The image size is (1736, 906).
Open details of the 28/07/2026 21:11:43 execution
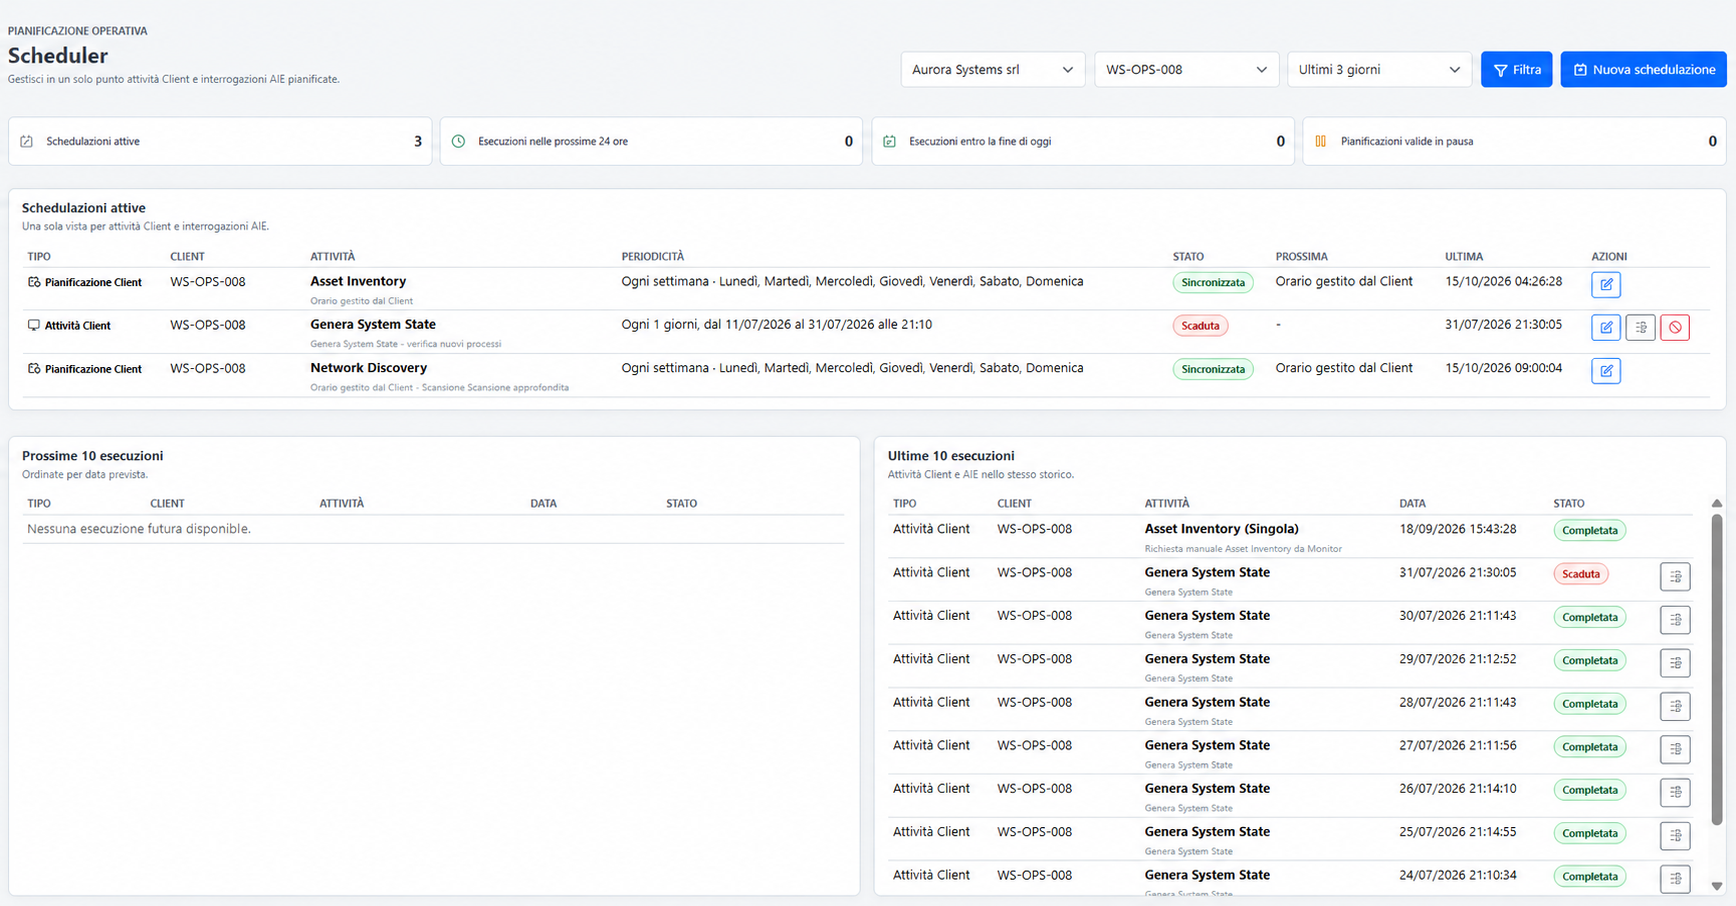(1675, 706)
